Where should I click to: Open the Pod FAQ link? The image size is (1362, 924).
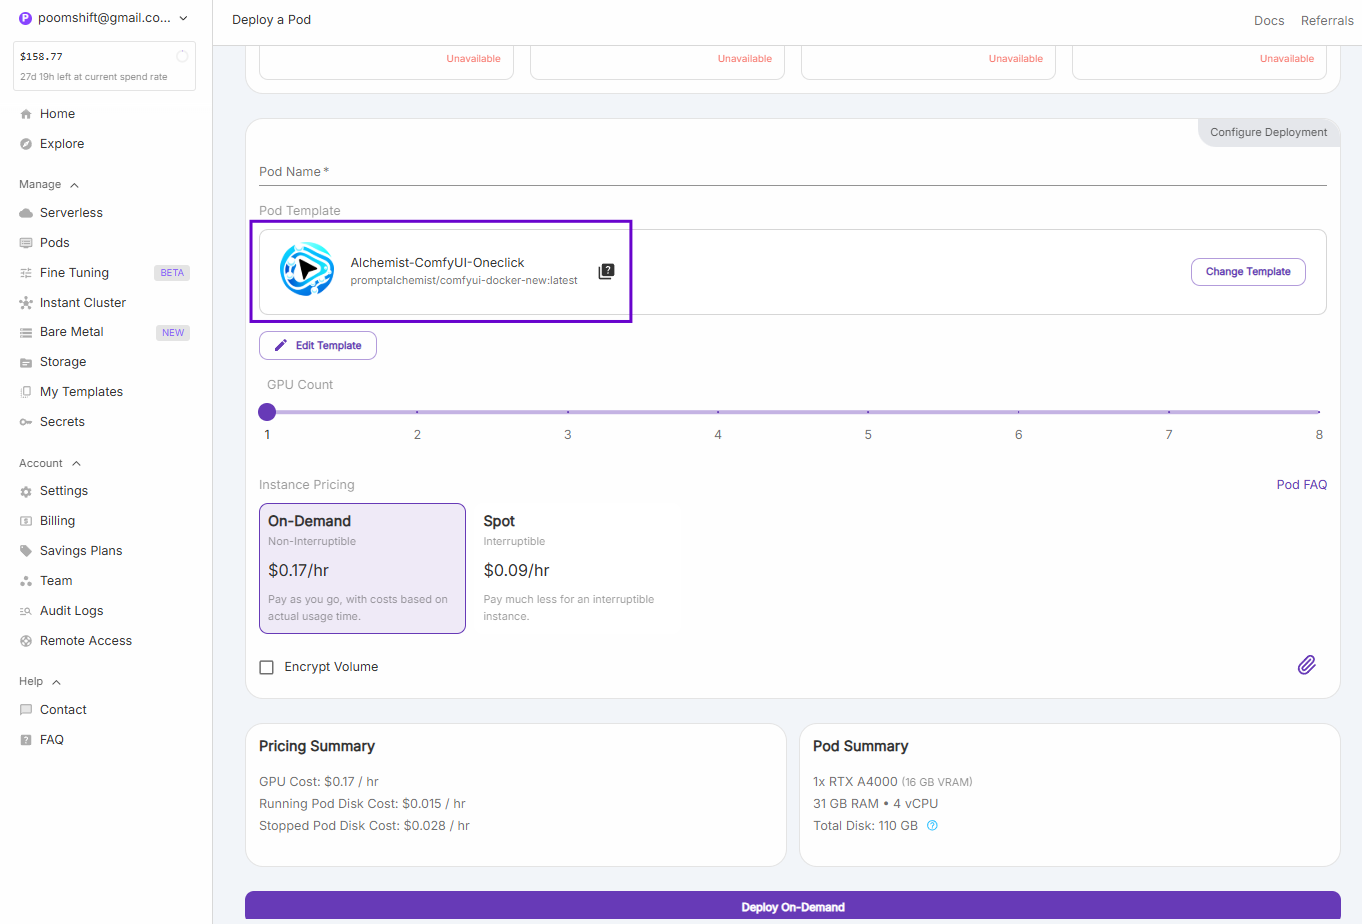1302,485
